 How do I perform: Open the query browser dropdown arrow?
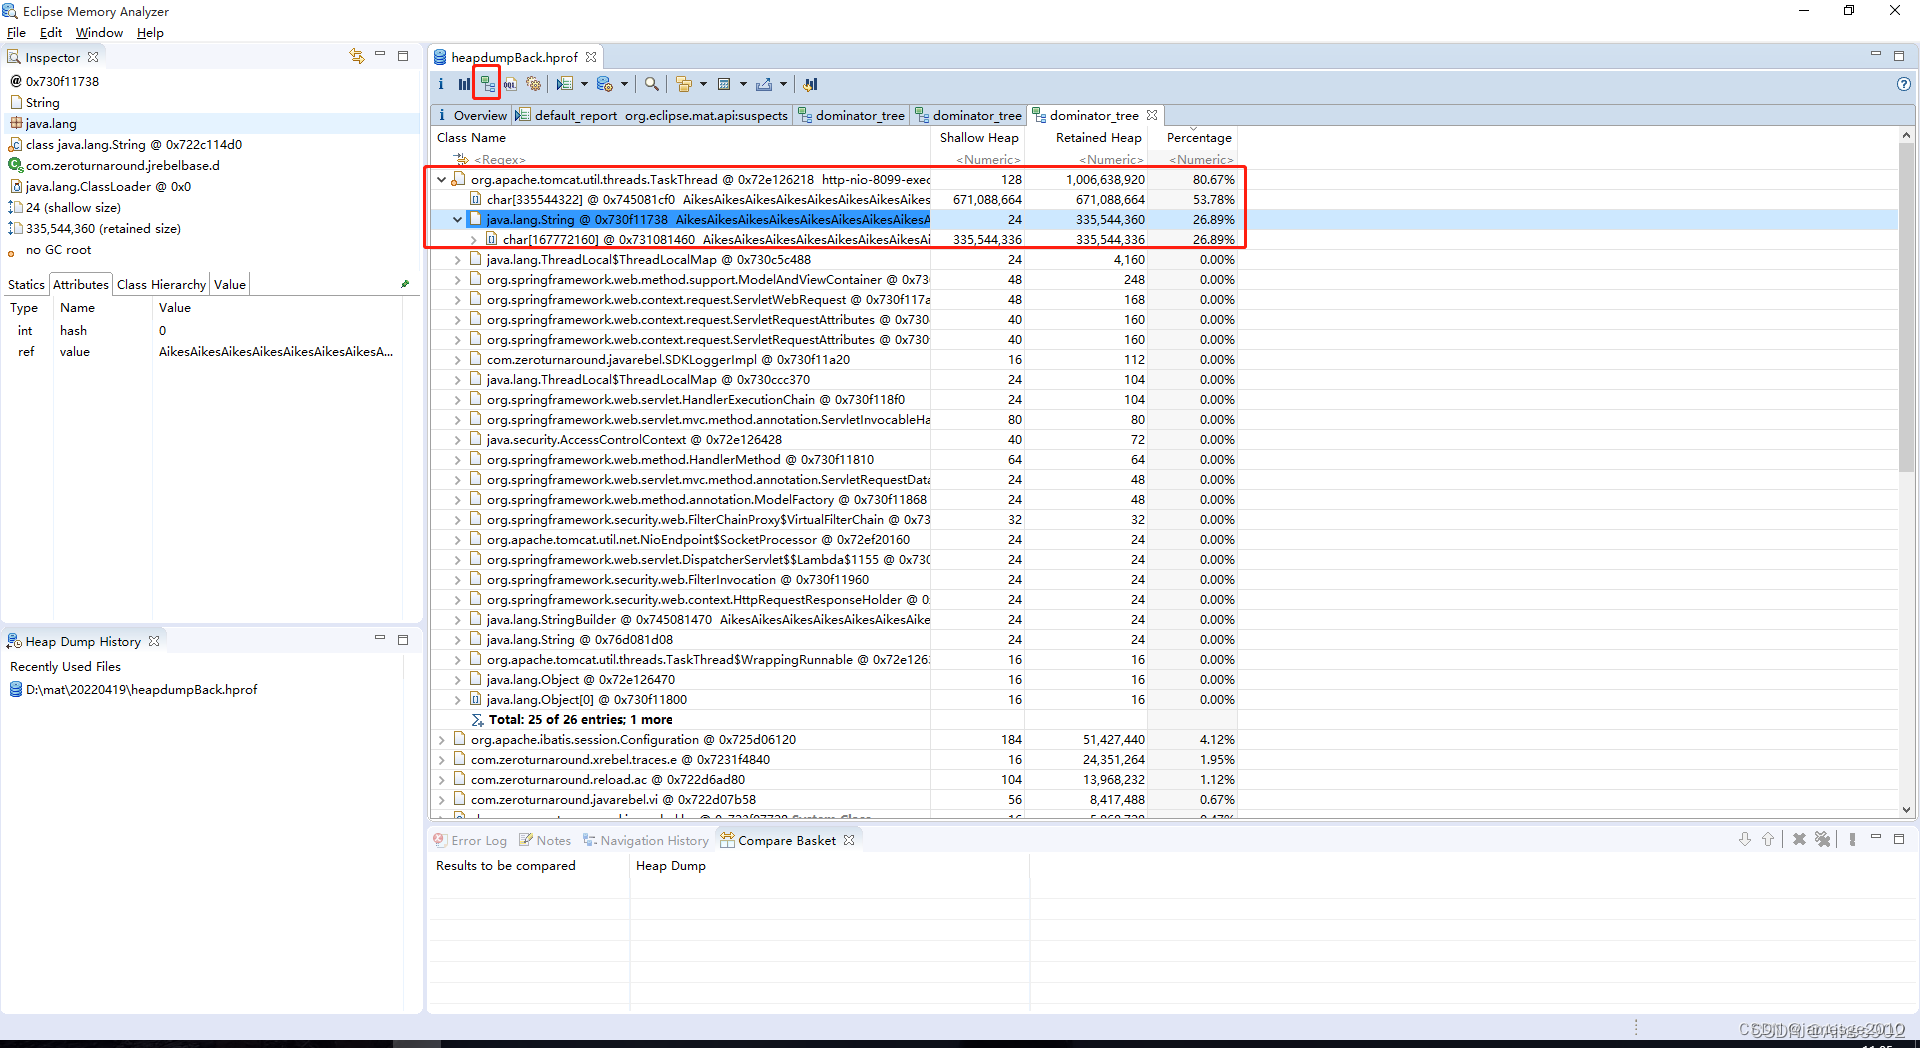624,84
